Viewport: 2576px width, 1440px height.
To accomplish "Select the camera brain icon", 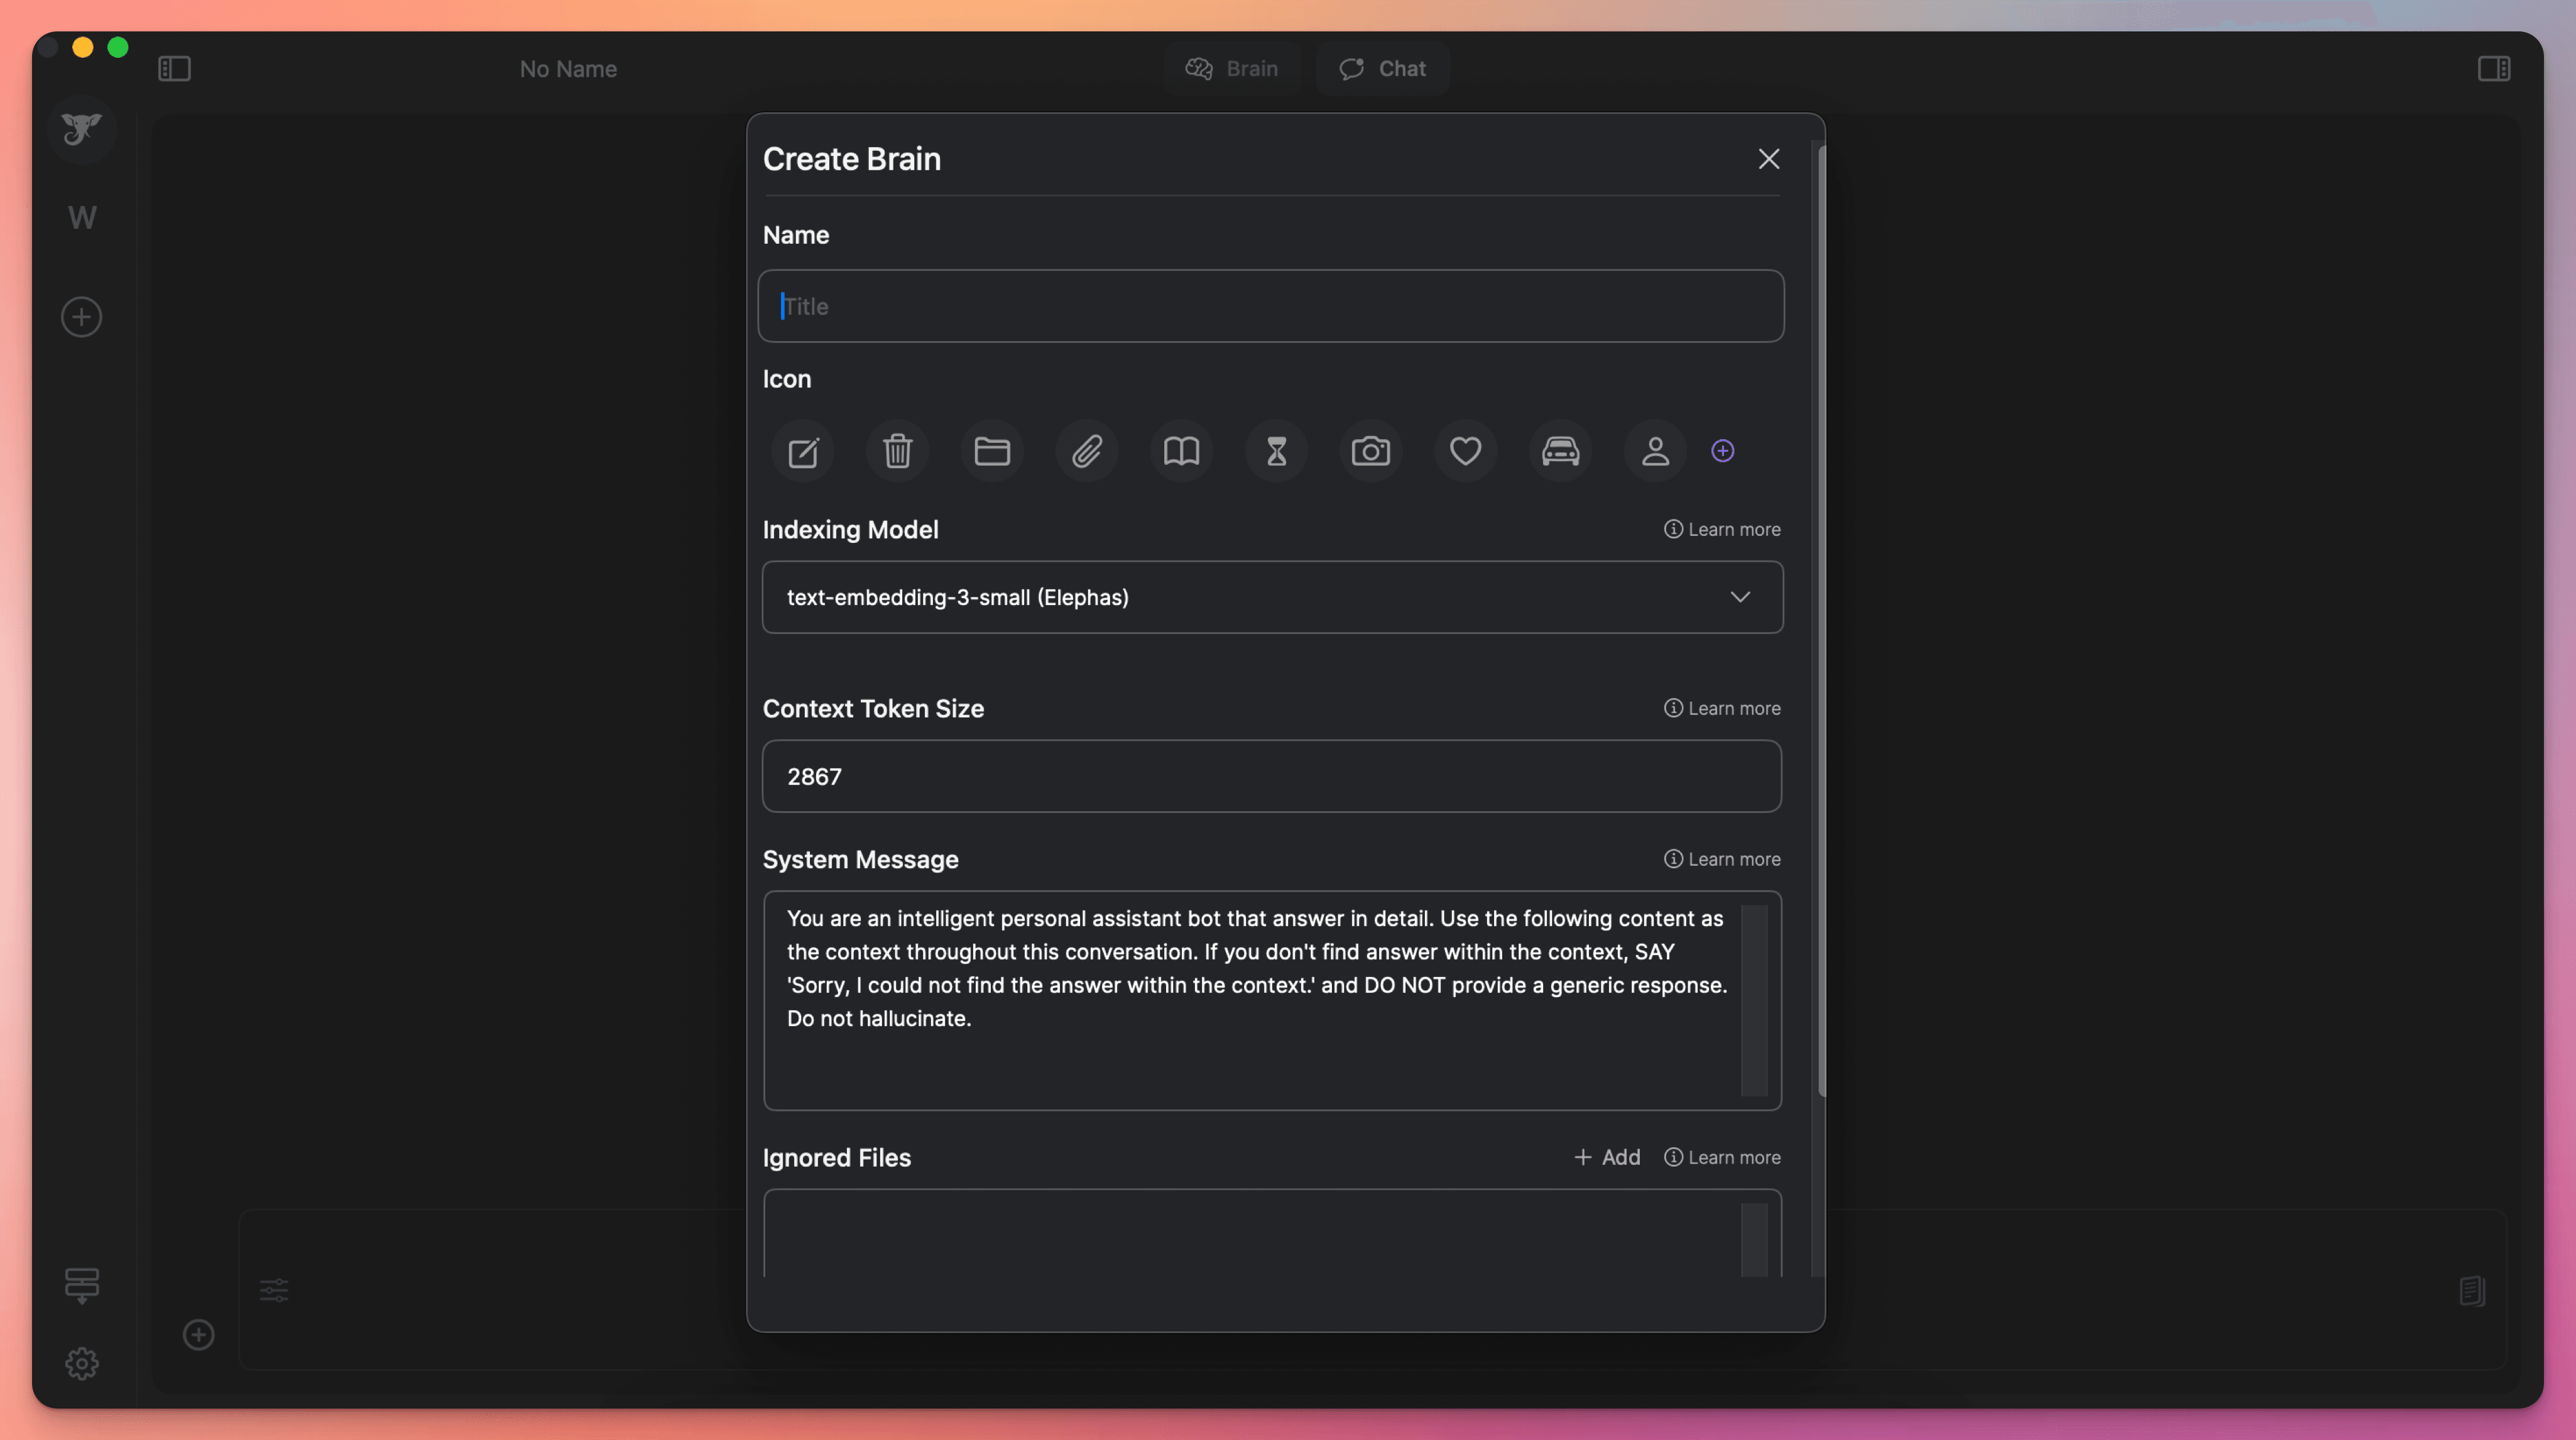I will click(1370, 452).
